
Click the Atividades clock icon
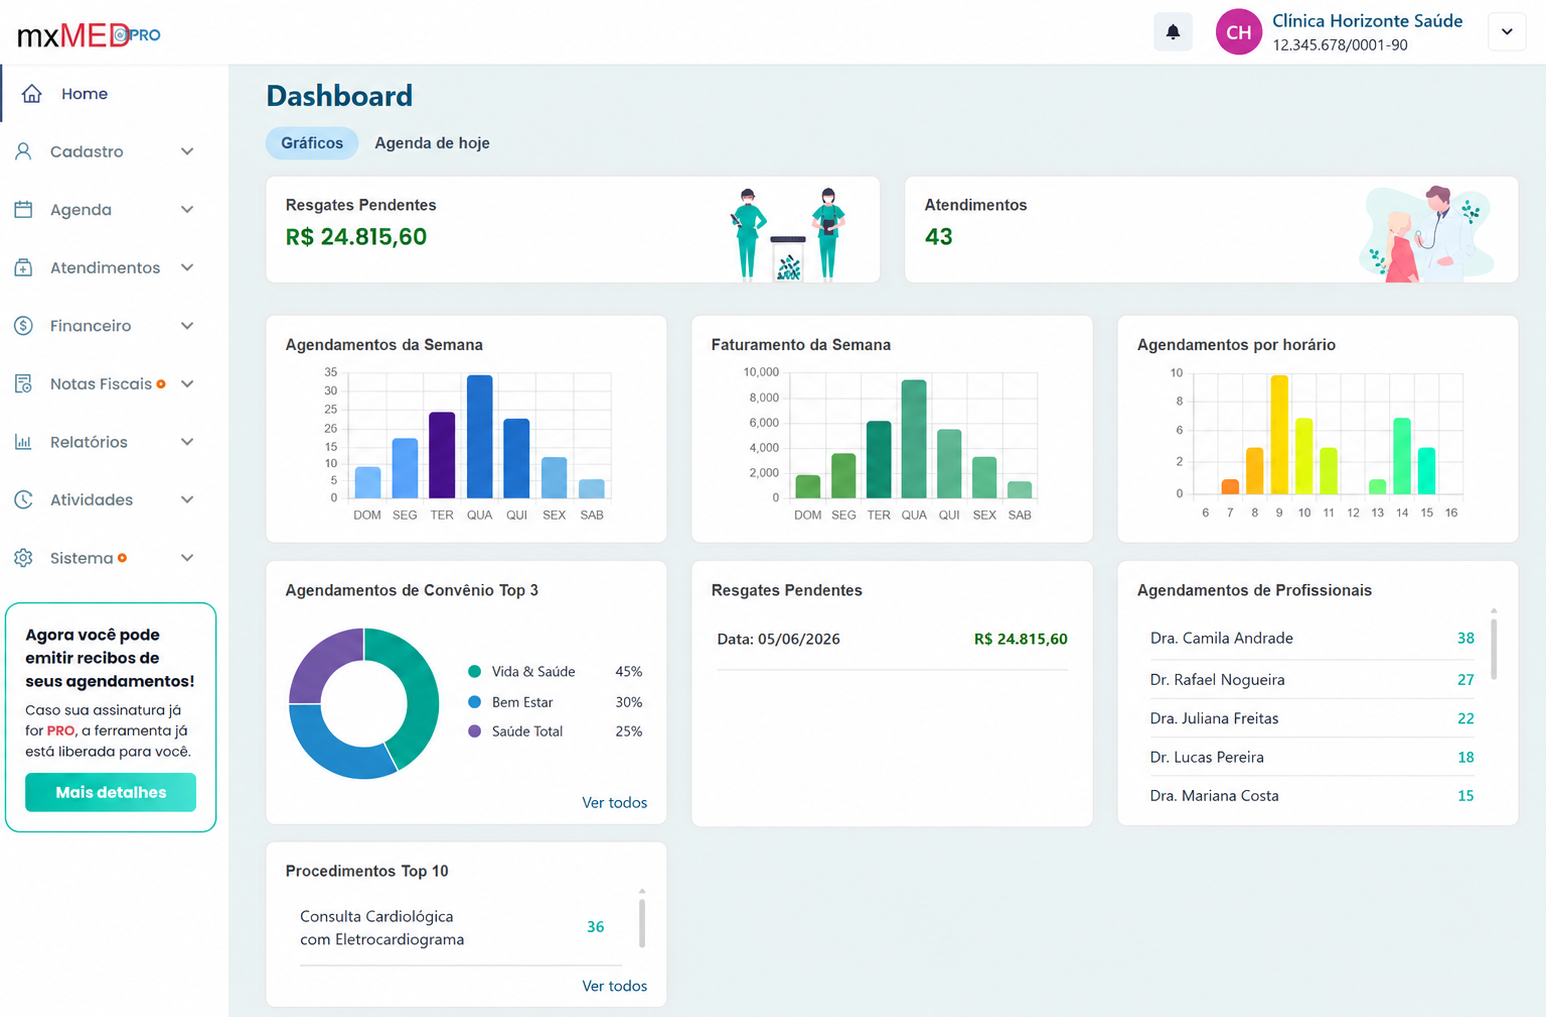click(24, 500)
